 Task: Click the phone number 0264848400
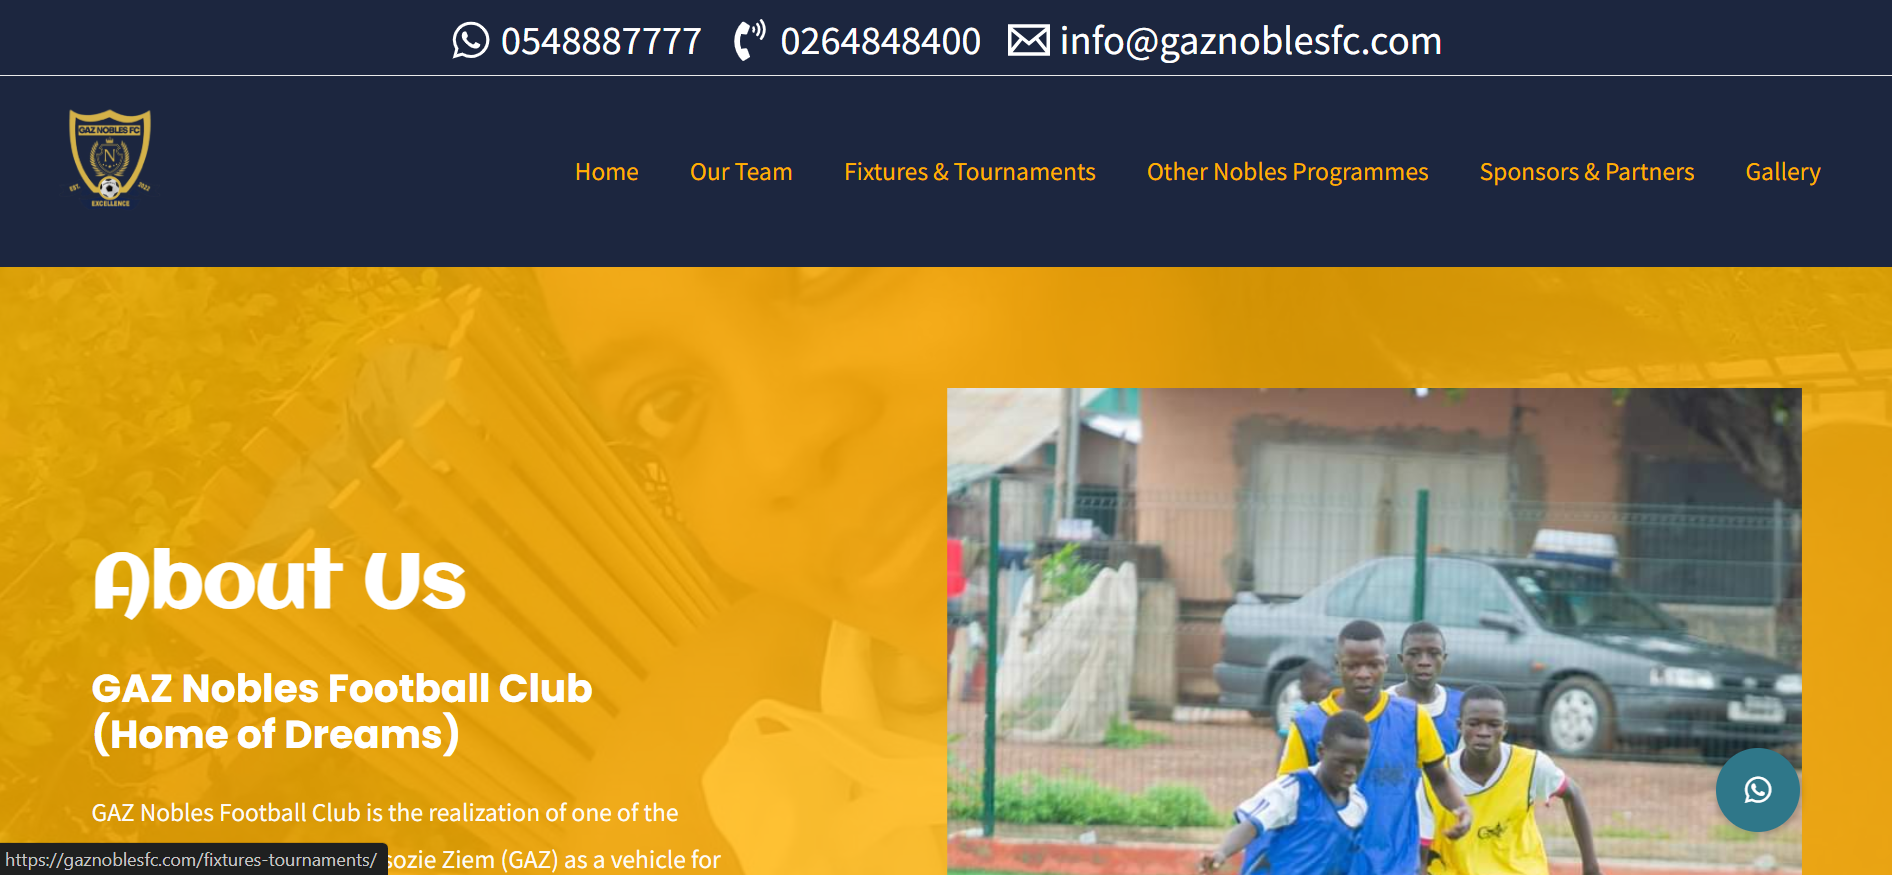click(881, 41)
